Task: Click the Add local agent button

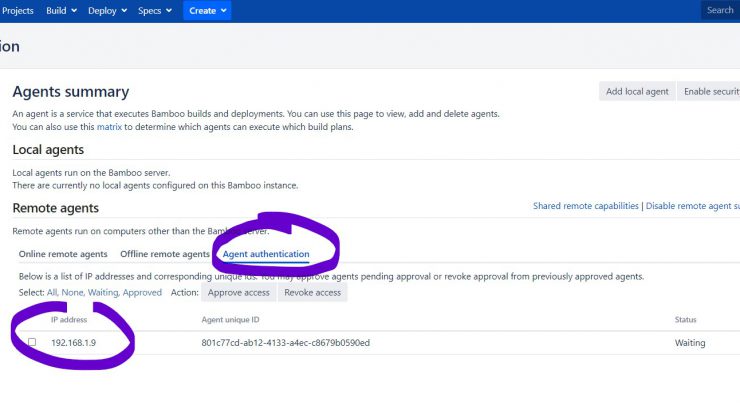Action: point(637,91)
